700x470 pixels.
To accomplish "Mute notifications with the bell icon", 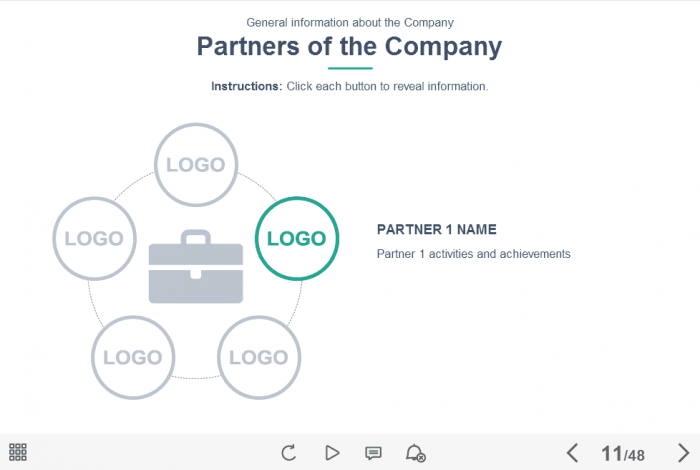I will pos(415,453).
